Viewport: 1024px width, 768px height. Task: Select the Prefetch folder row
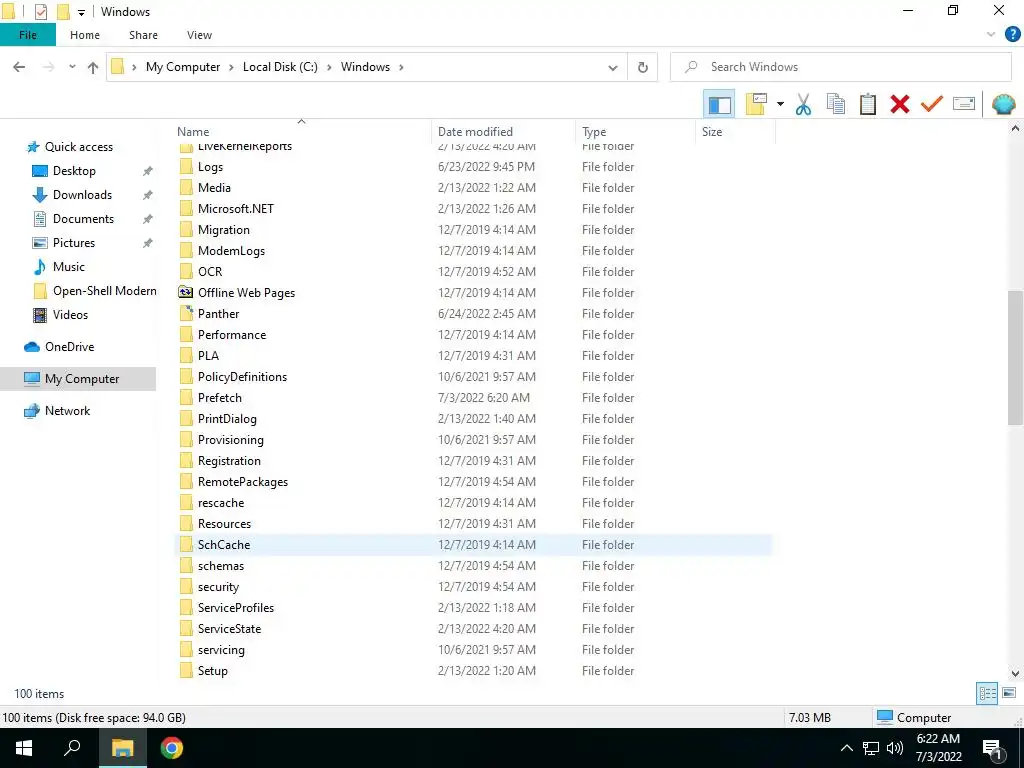click(474, 398)
